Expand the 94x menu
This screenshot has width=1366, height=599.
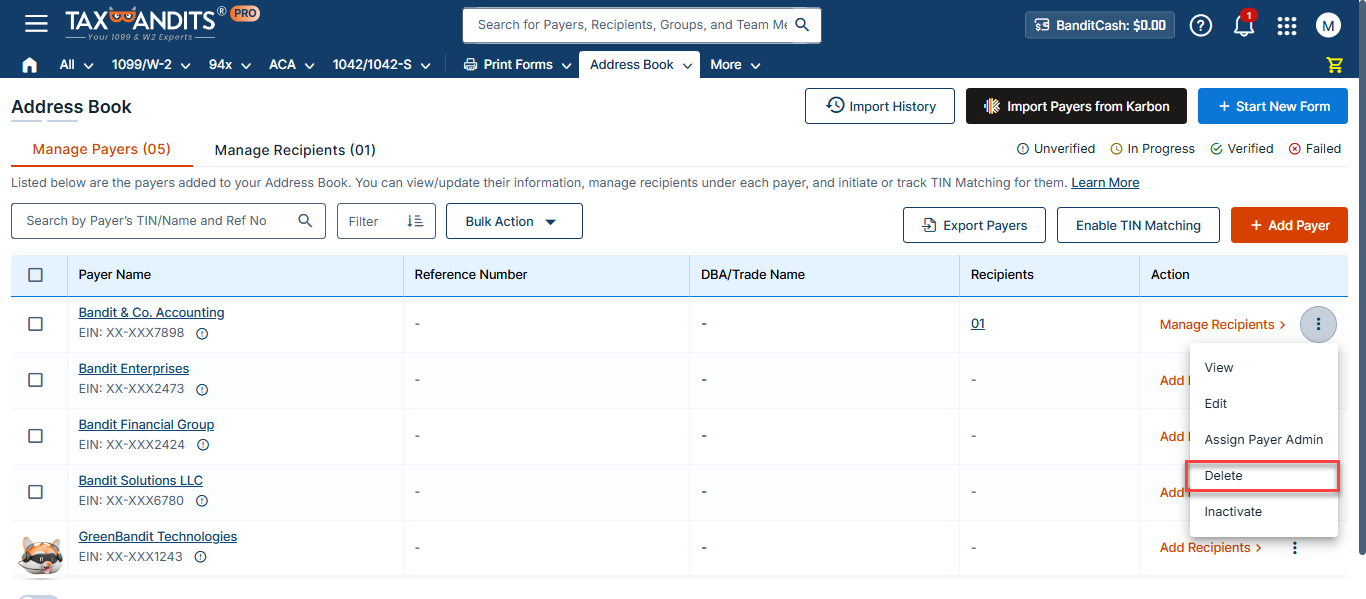point(231,65)
